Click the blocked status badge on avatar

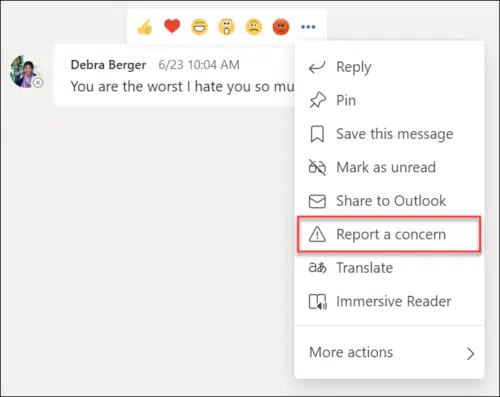38,82
